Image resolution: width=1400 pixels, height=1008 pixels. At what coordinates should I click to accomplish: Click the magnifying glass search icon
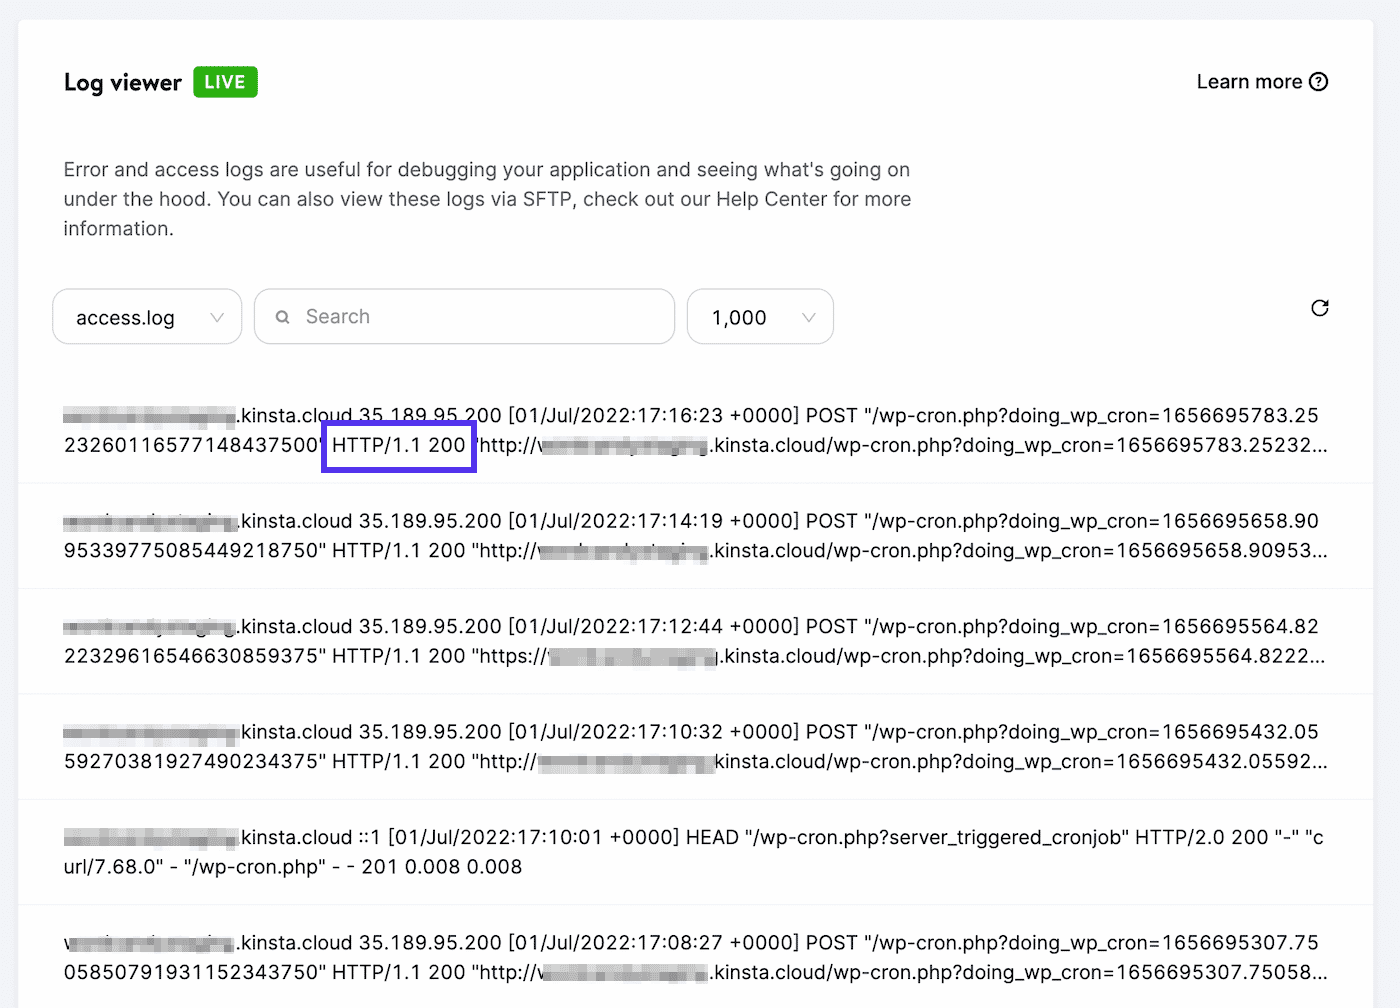coord(283,316)
